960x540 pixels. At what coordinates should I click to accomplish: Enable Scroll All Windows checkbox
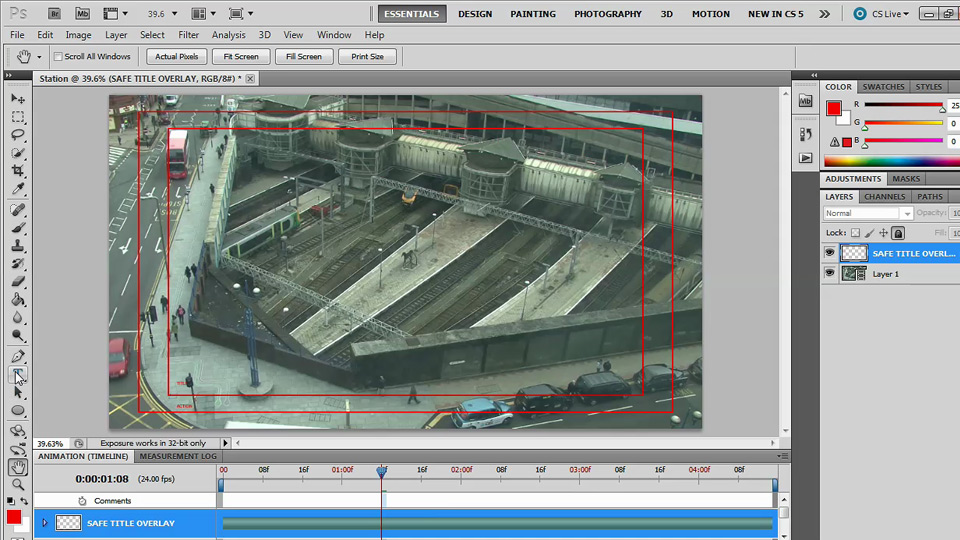coord(58,56)
